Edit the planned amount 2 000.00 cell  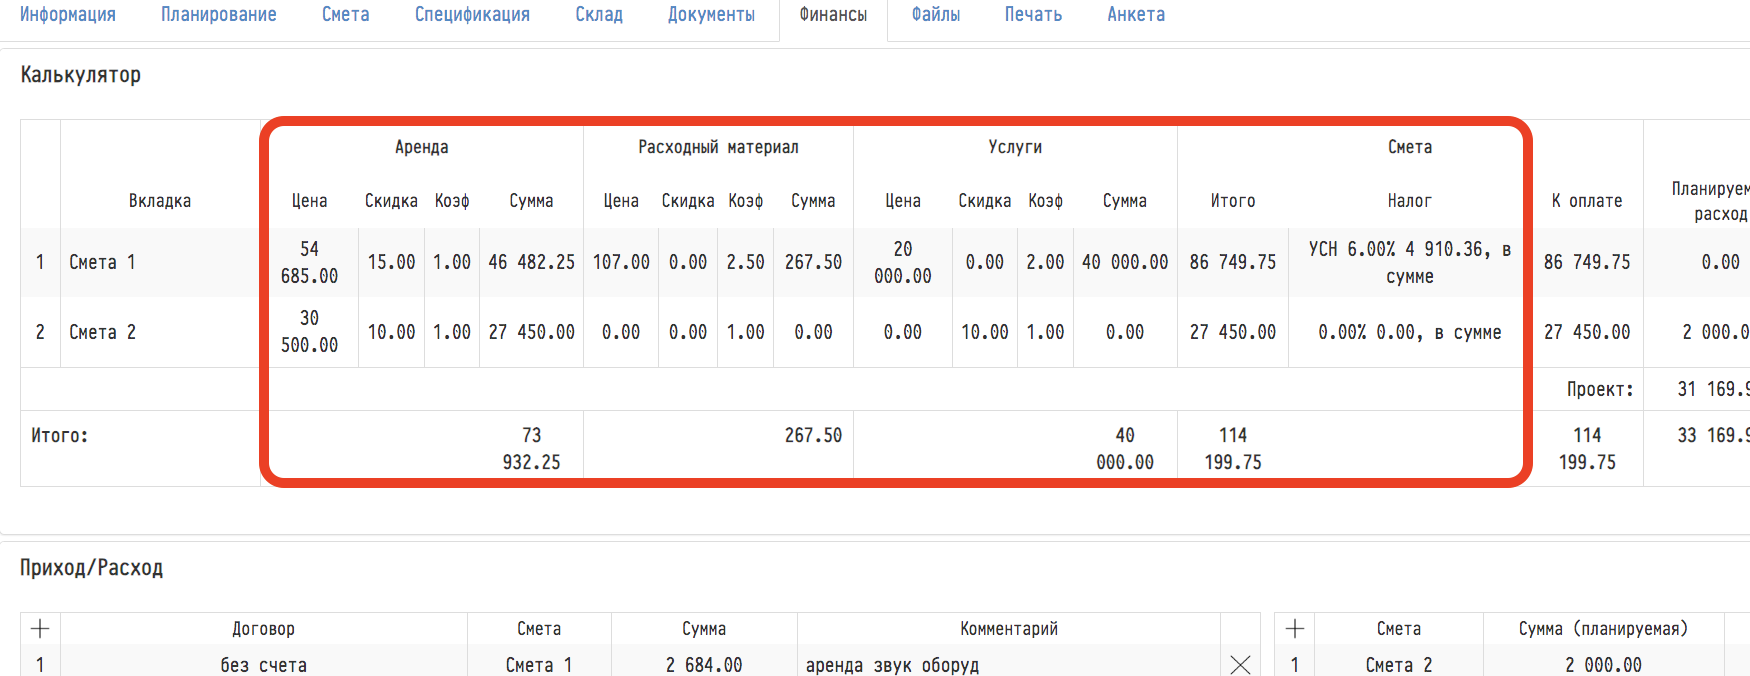(x=1603, y=665)
